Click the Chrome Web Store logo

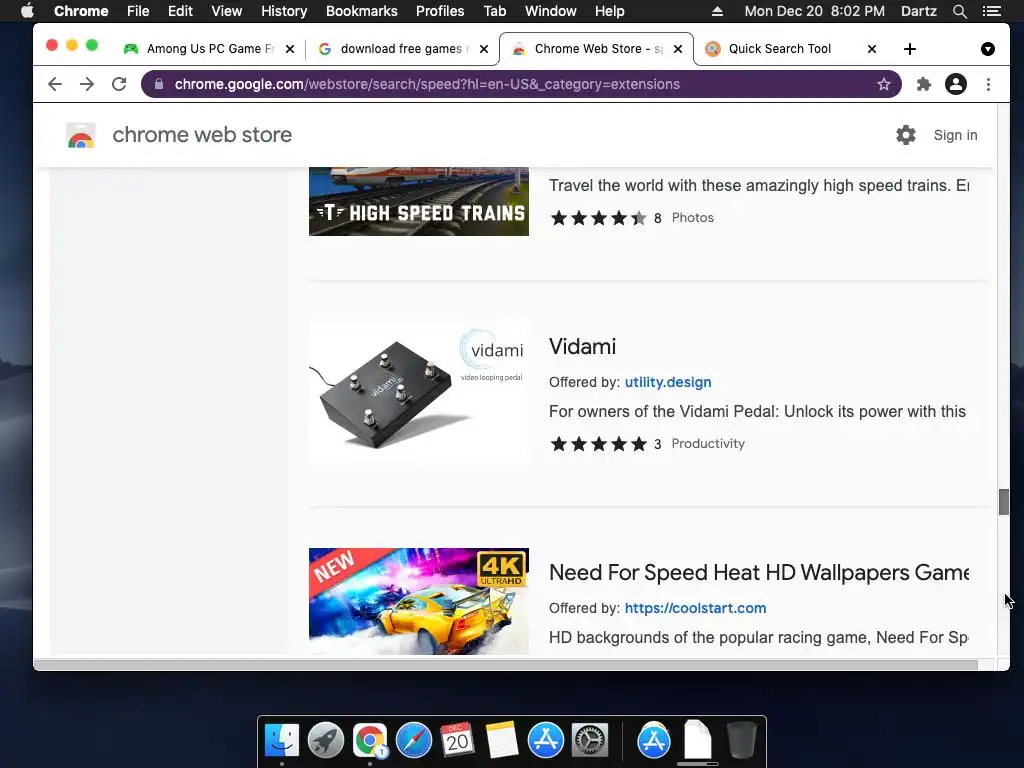click(81, 136)
